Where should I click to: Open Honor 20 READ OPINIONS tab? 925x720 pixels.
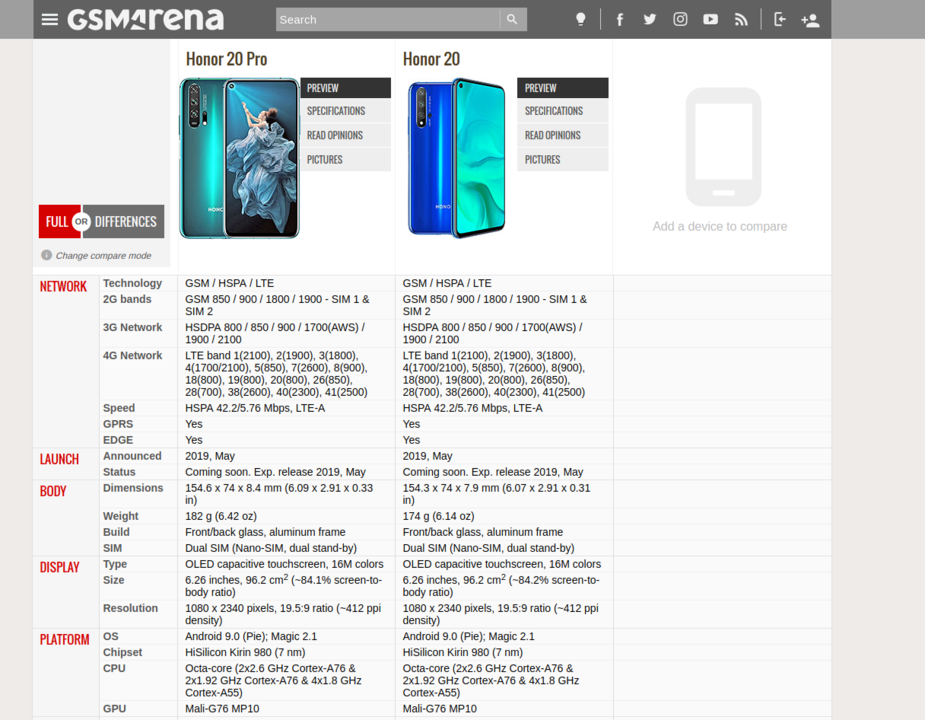tap(563, 135)
